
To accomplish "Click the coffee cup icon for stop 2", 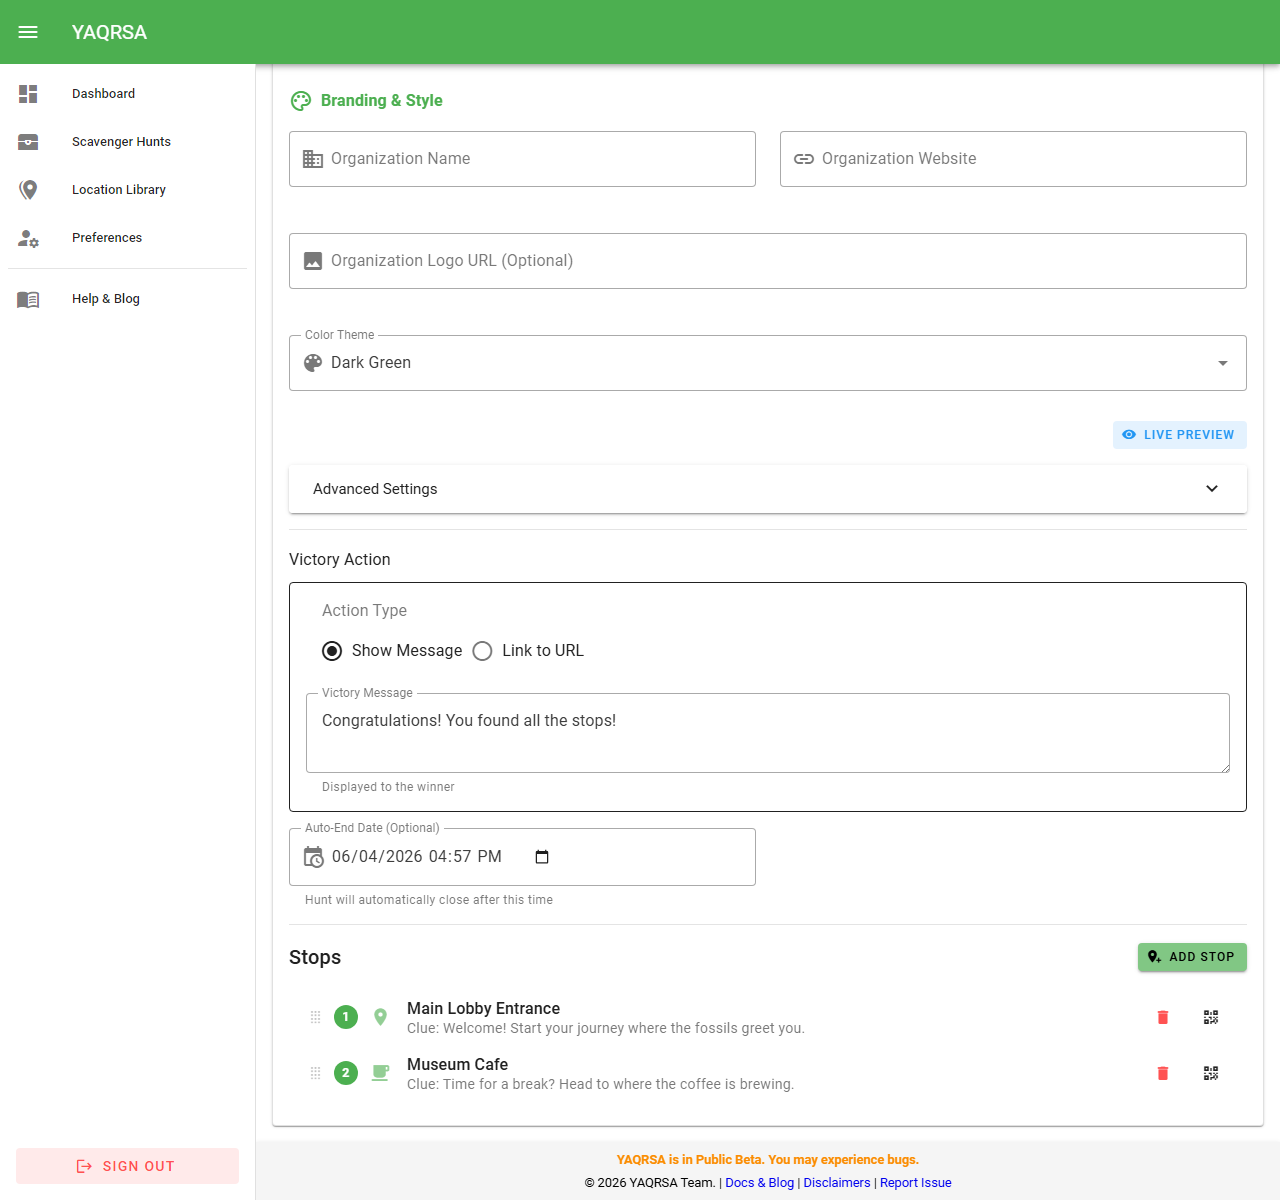I will coord(380,1073).
